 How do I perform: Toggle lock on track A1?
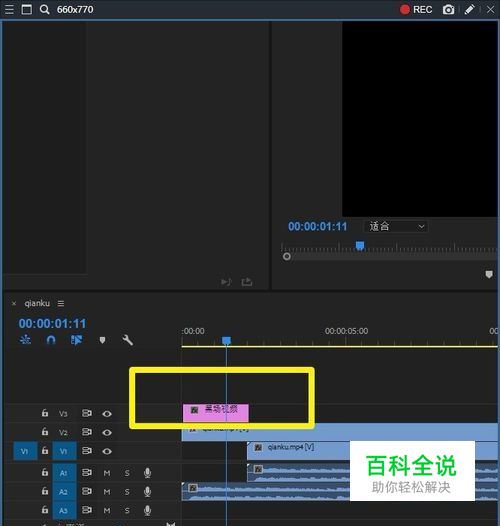[45, 472]
